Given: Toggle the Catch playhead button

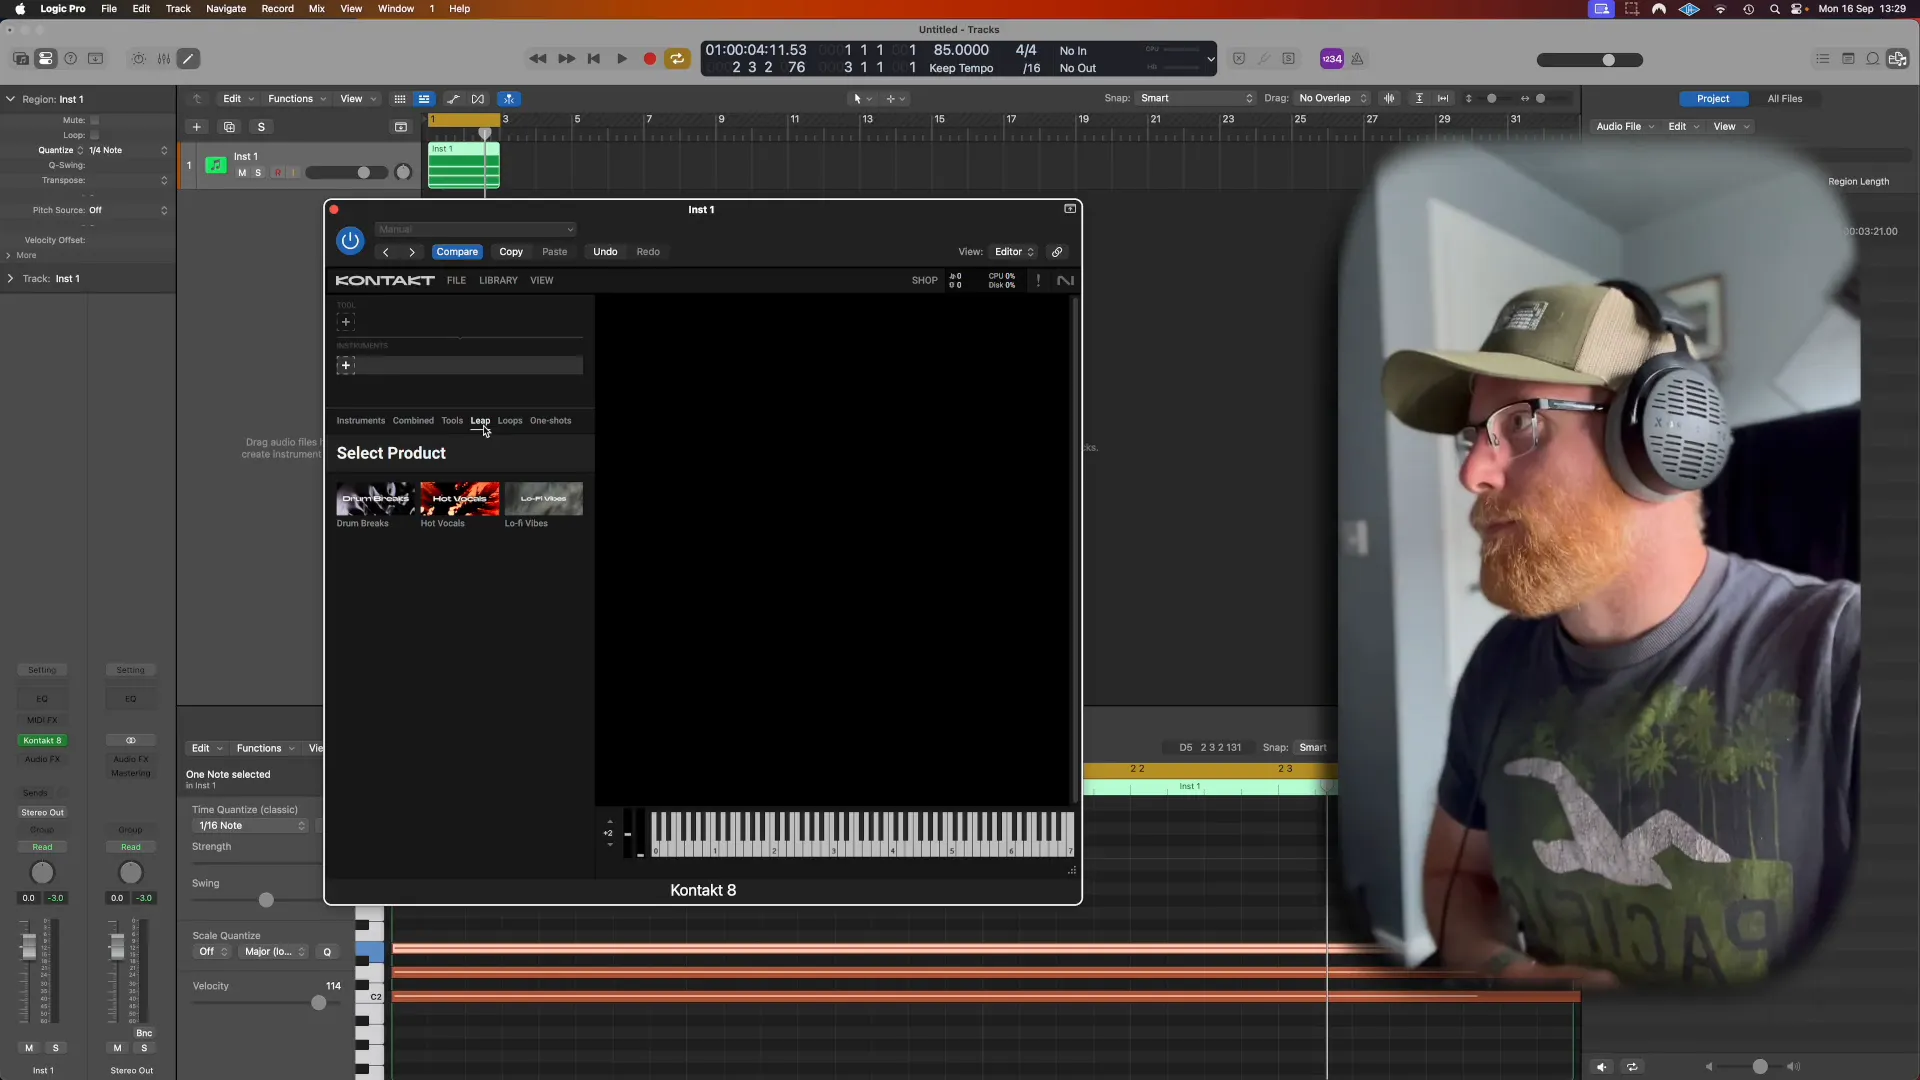Looking at the screenshot, I should [509, 99].
